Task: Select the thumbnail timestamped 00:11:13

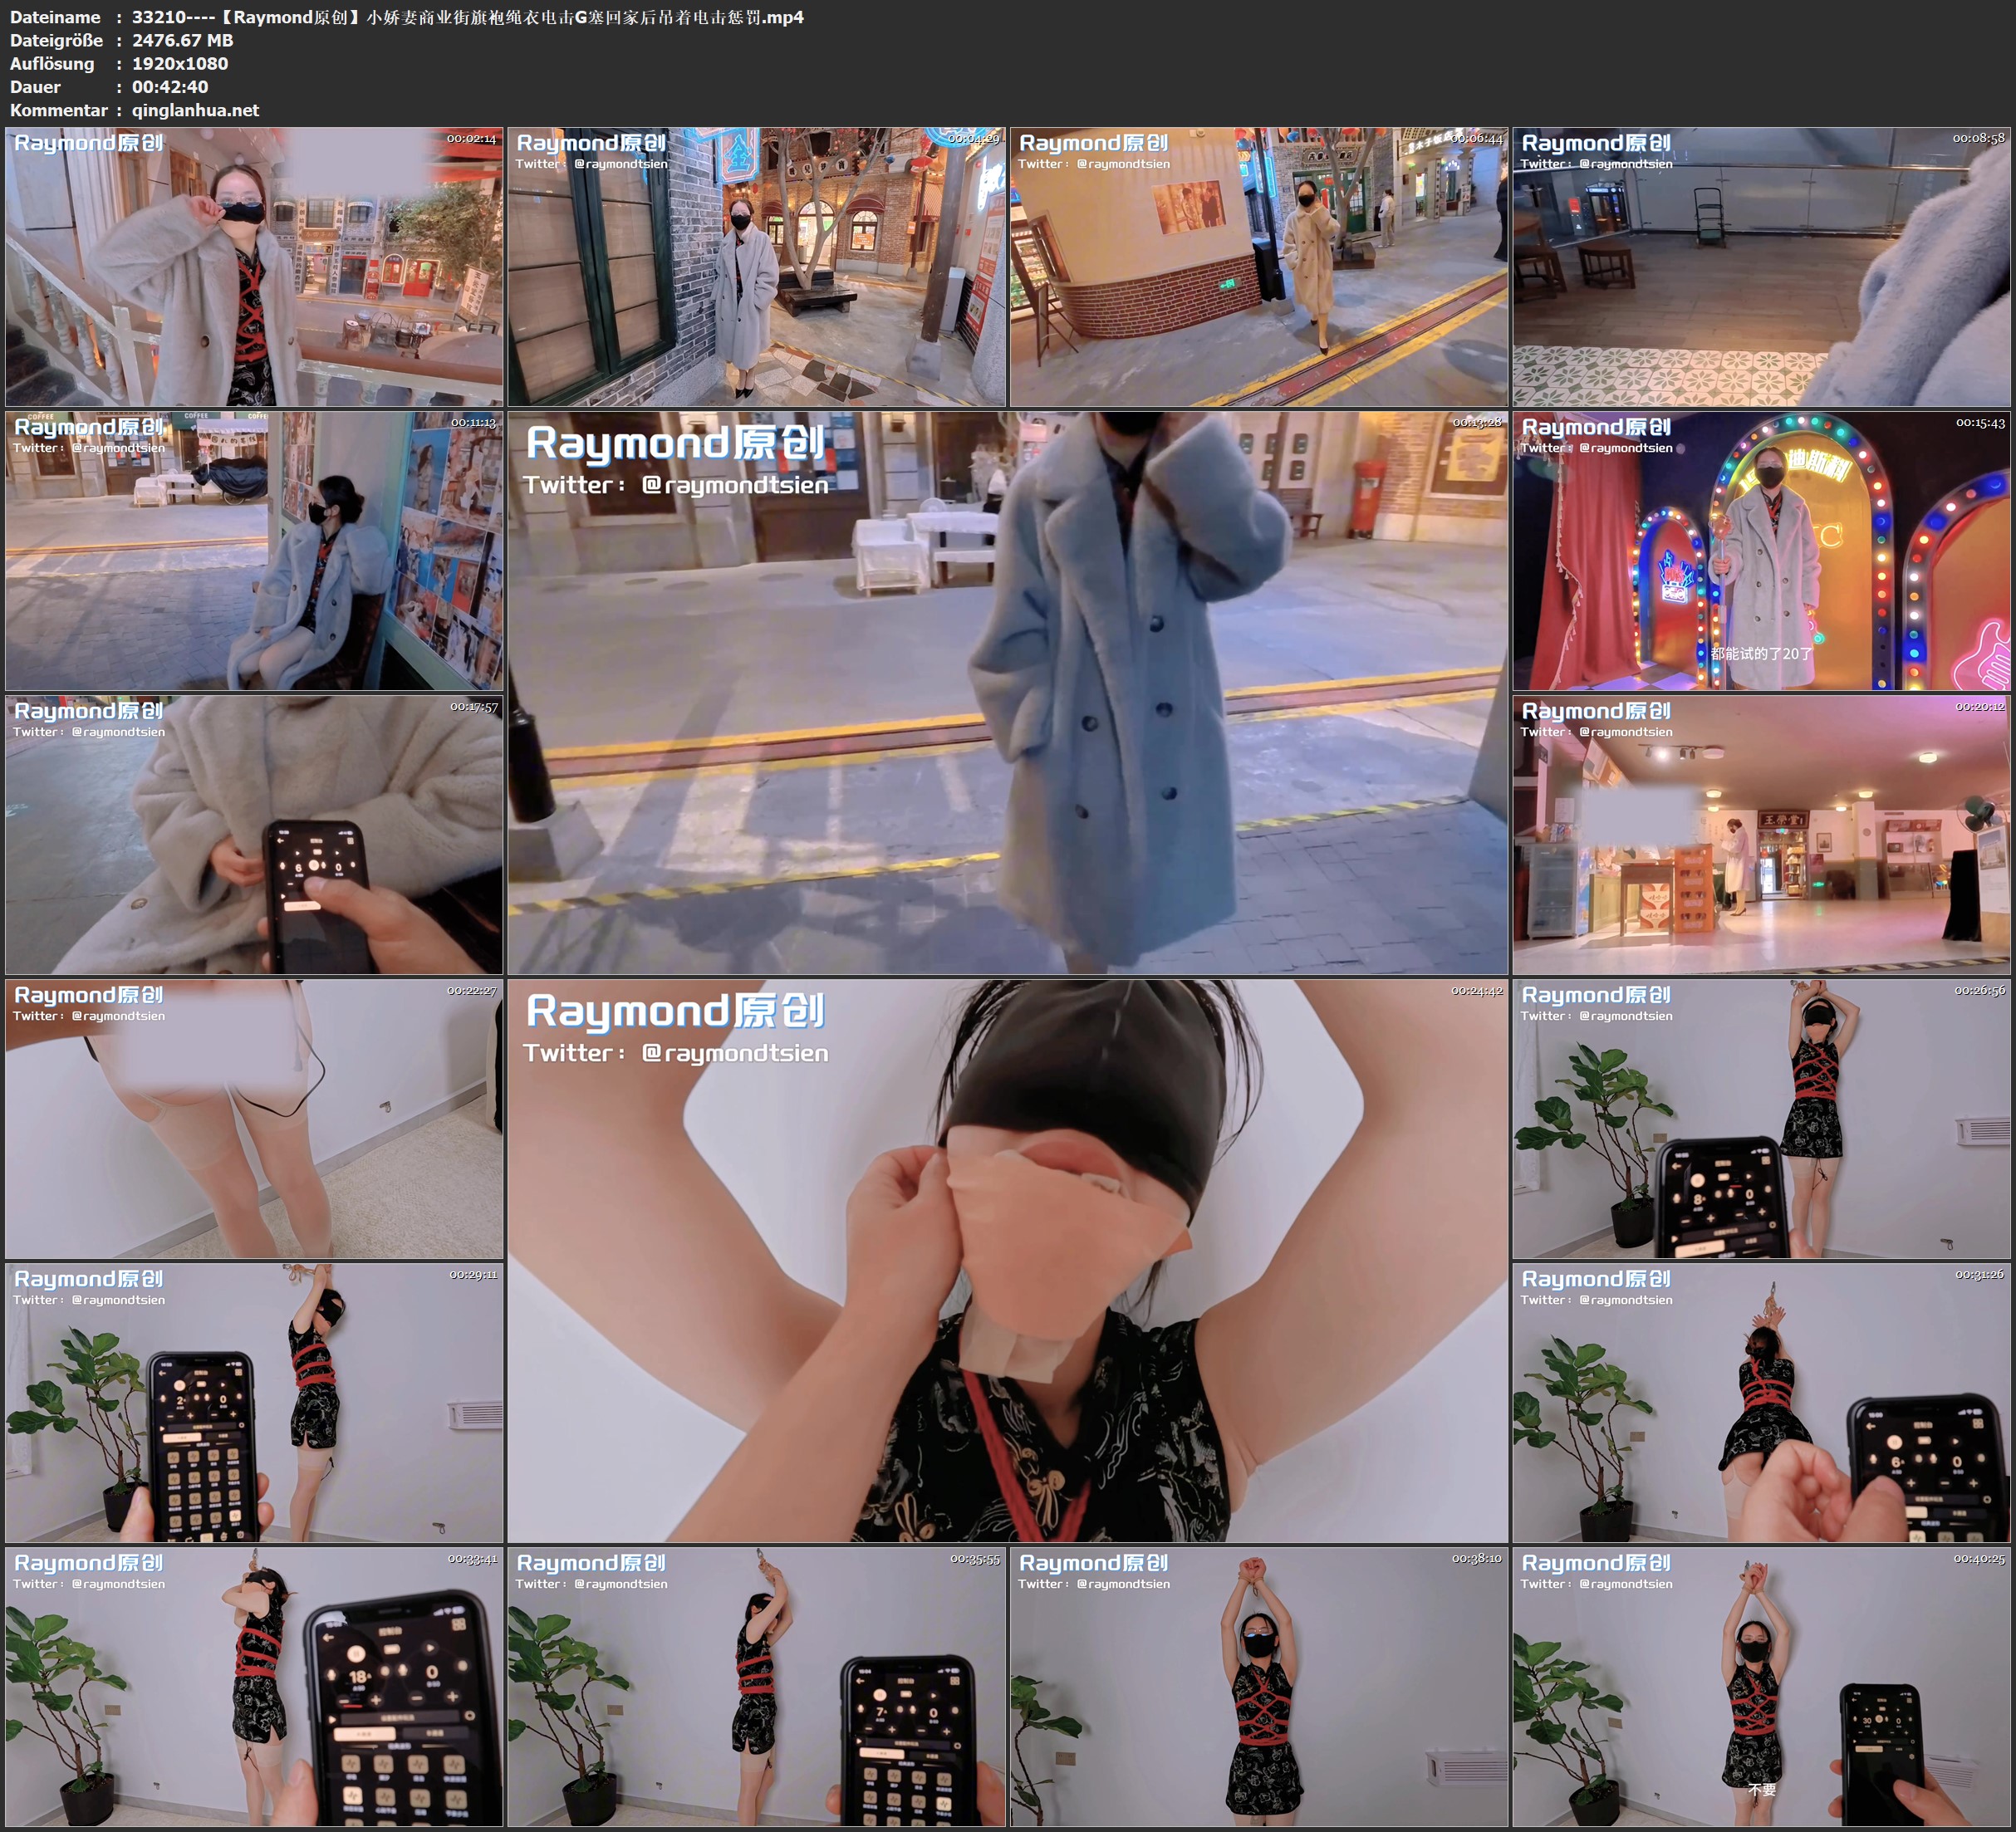Action: click(x=254, y=550)
